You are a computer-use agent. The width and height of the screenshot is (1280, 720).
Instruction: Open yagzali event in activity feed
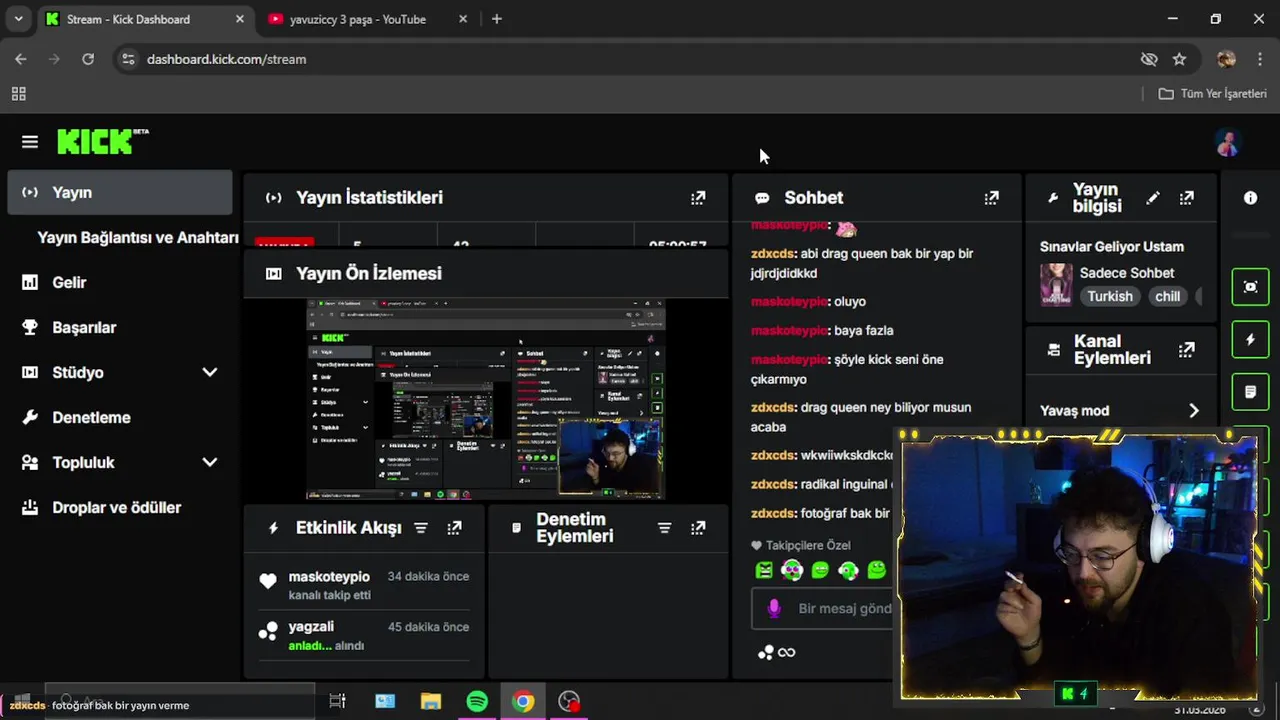click(364, 636)
